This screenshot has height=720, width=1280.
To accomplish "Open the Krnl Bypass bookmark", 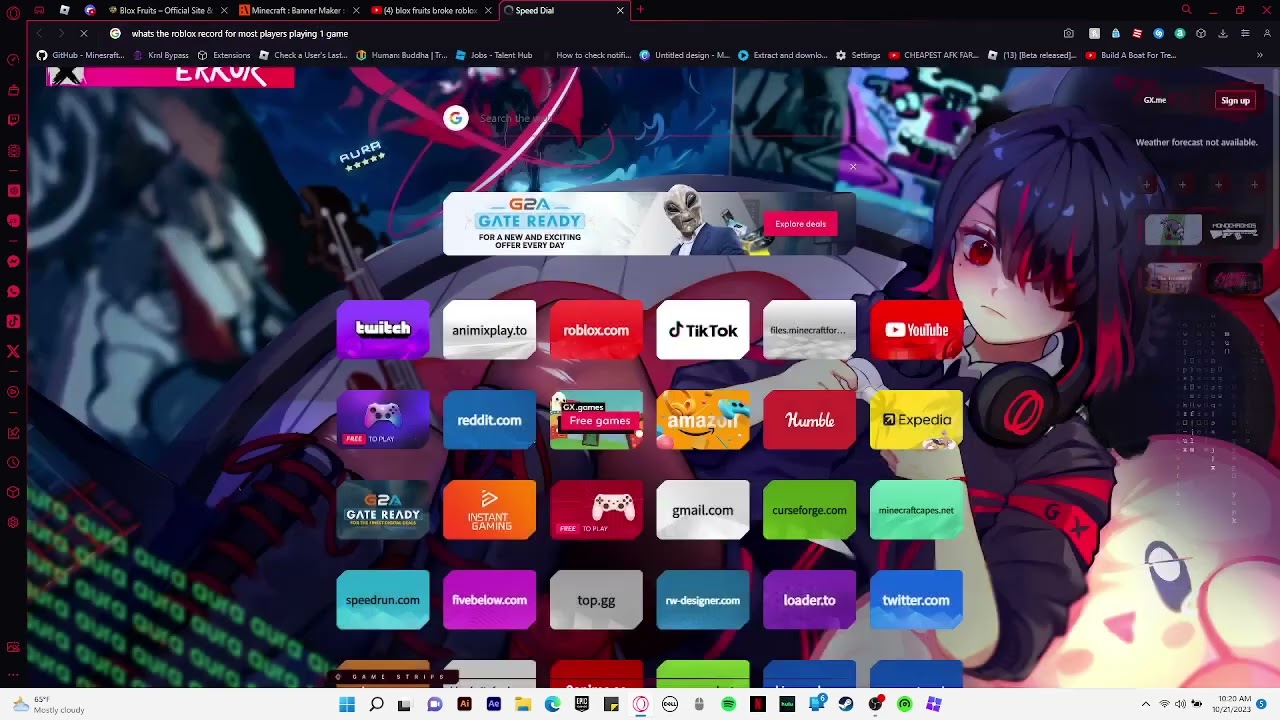I will pos(159,55).
